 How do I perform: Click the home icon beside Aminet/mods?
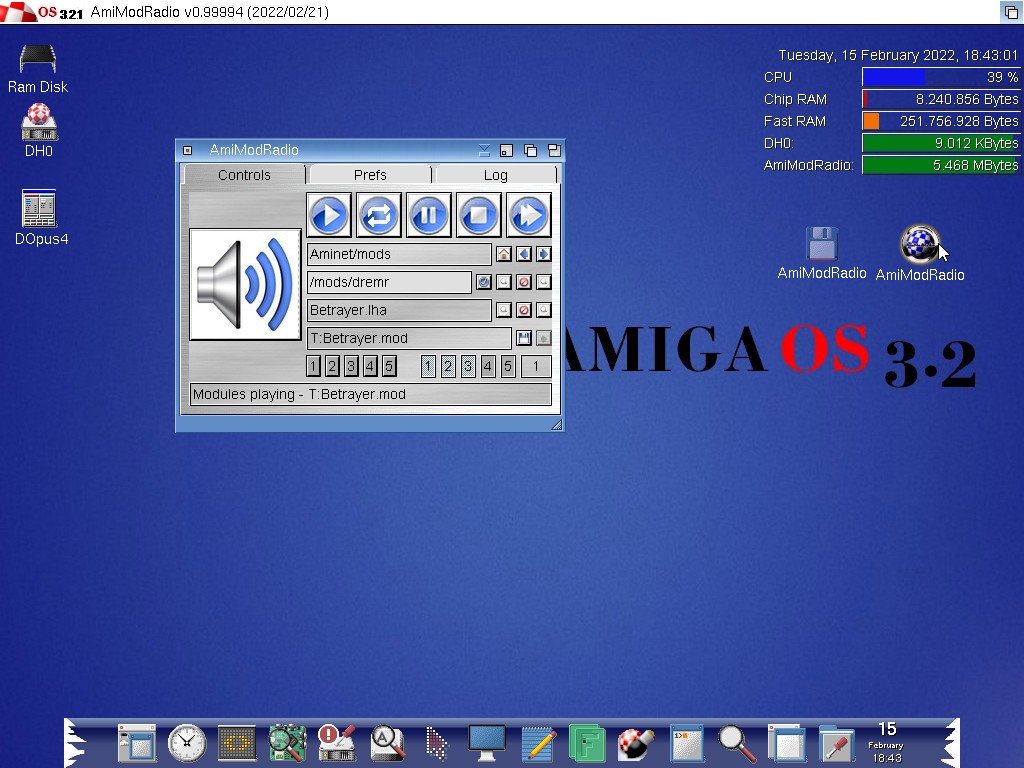coord(504,254)
